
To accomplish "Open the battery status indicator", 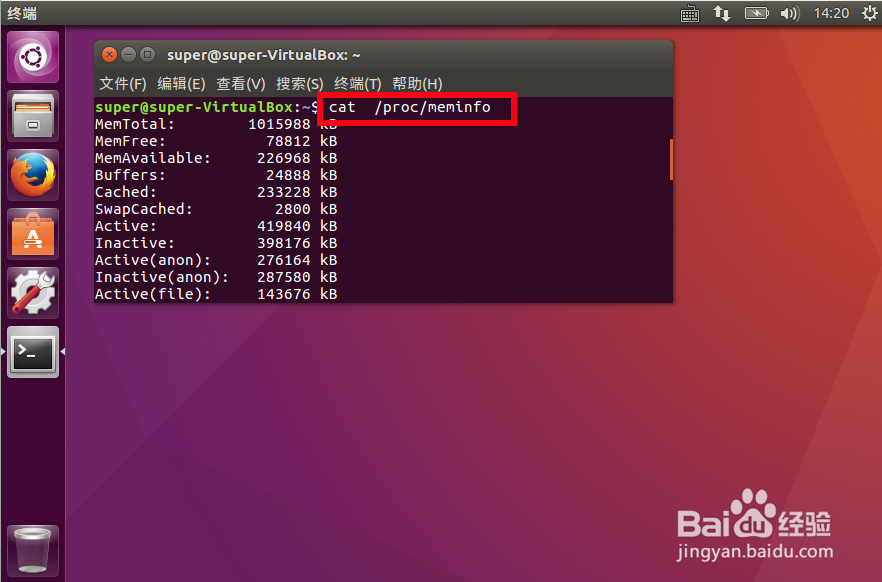I will click(757, 13).
